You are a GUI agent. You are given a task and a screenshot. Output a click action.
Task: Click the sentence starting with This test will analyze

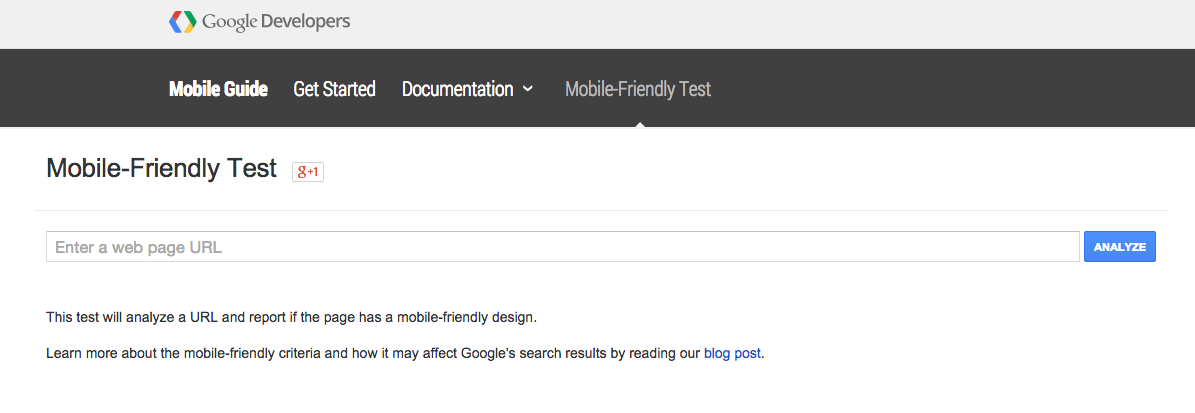[x=292, y=317]
